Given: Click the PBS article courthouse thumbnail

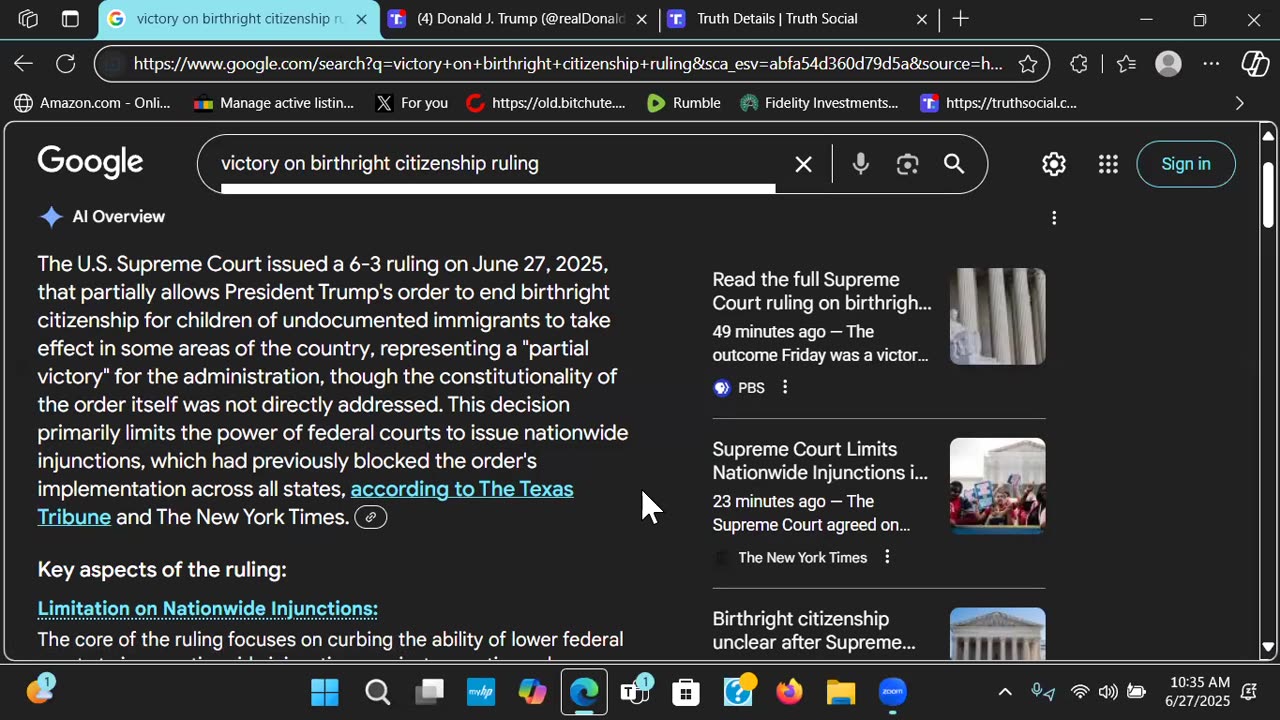Looking at the screenshot, I should [x=997, y=316].
